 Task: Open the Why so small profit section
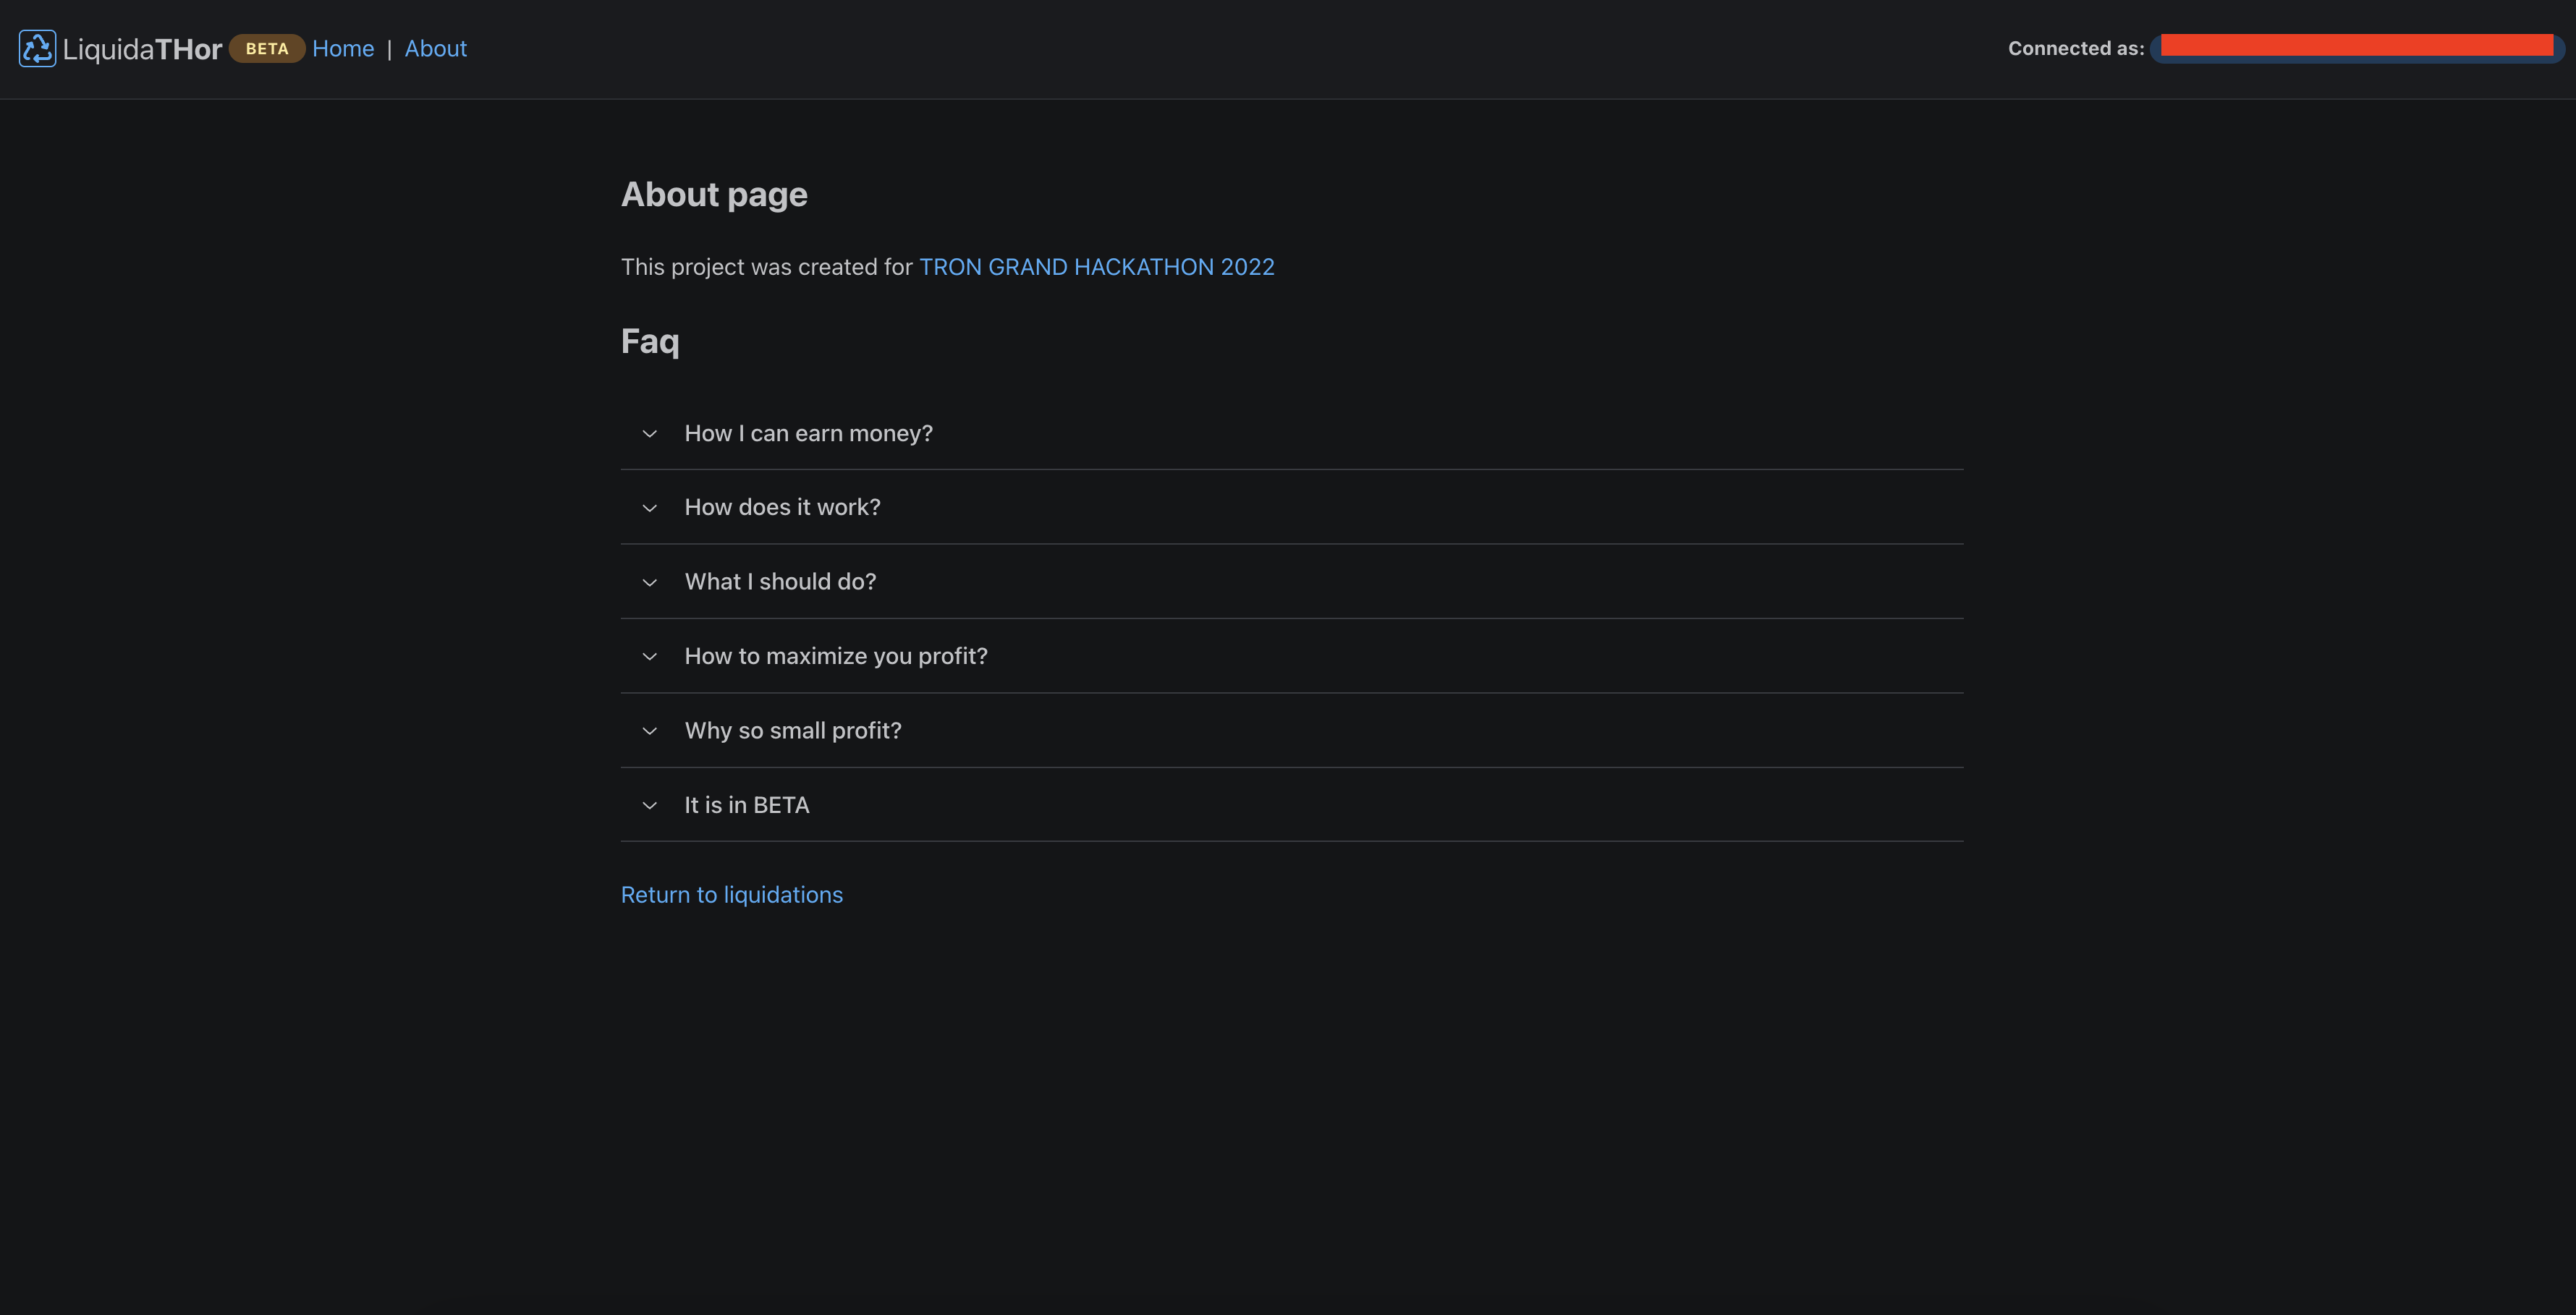(793, 730)
